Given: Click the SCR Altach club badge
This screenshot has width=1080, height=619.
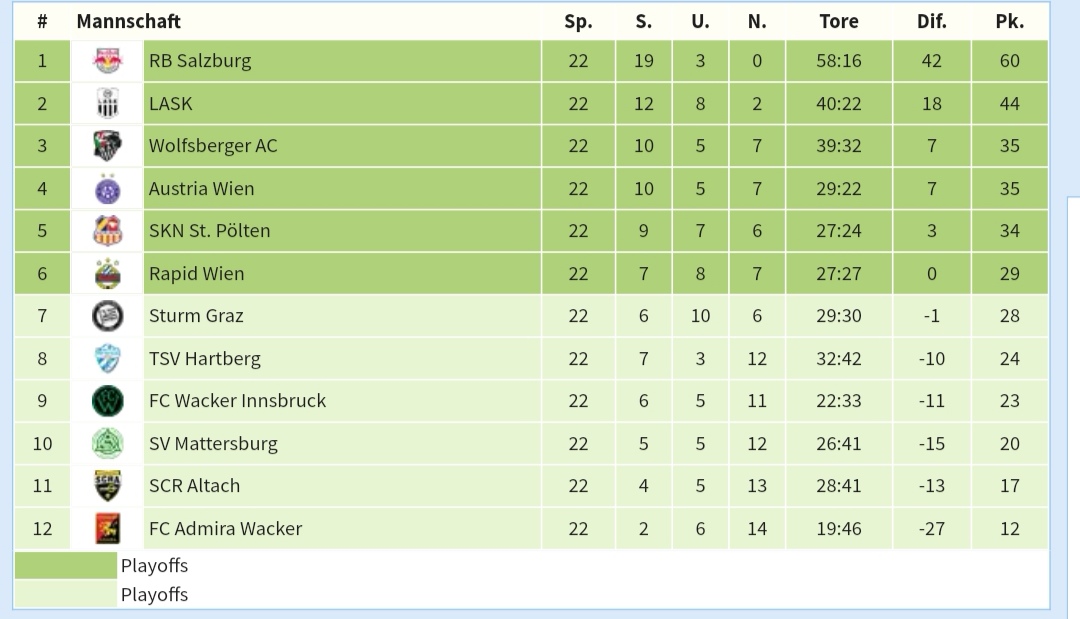Looking at the screenshot, I should [107, 486].
